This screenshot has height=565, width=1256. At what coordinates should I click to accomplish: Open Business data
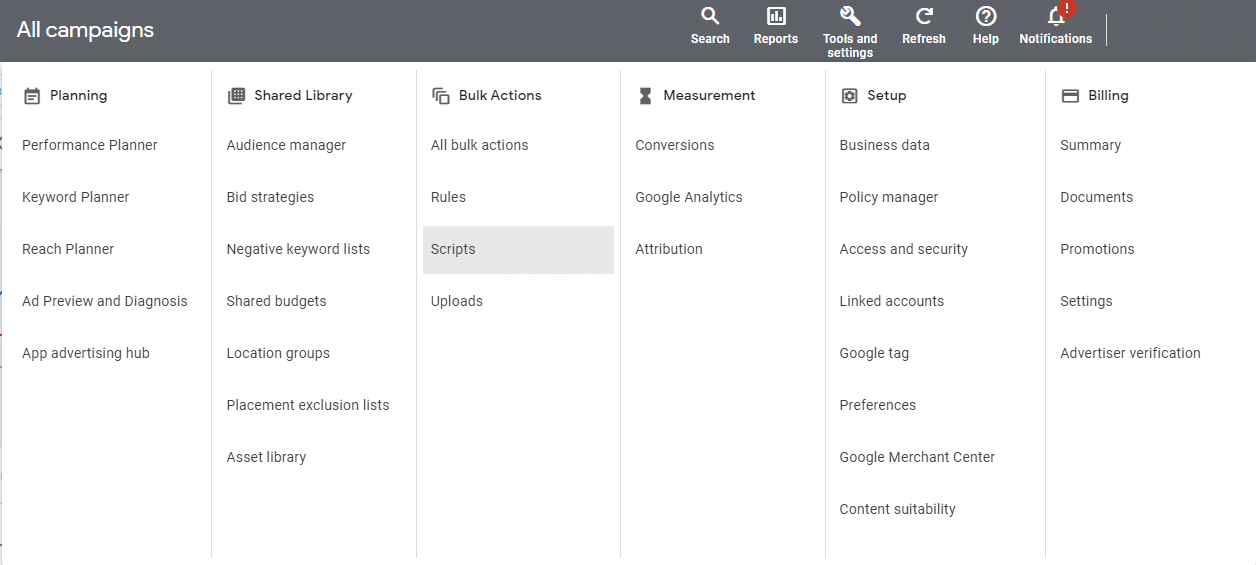(x=885, y=145)
